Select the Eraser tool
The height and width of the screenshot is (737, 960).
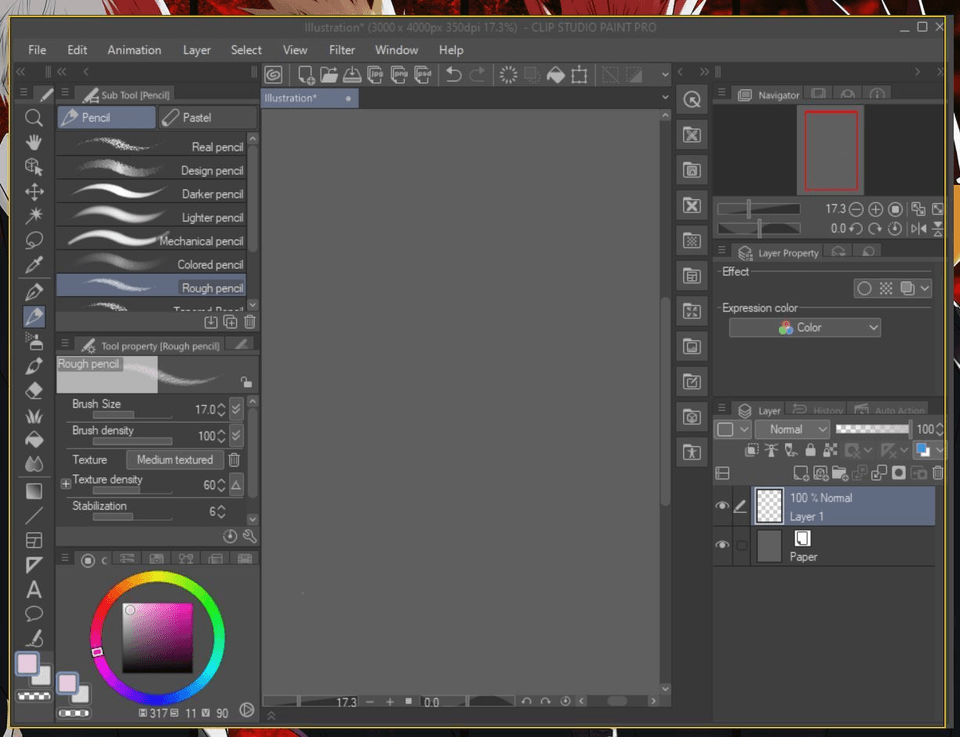[x=34, y=391]
